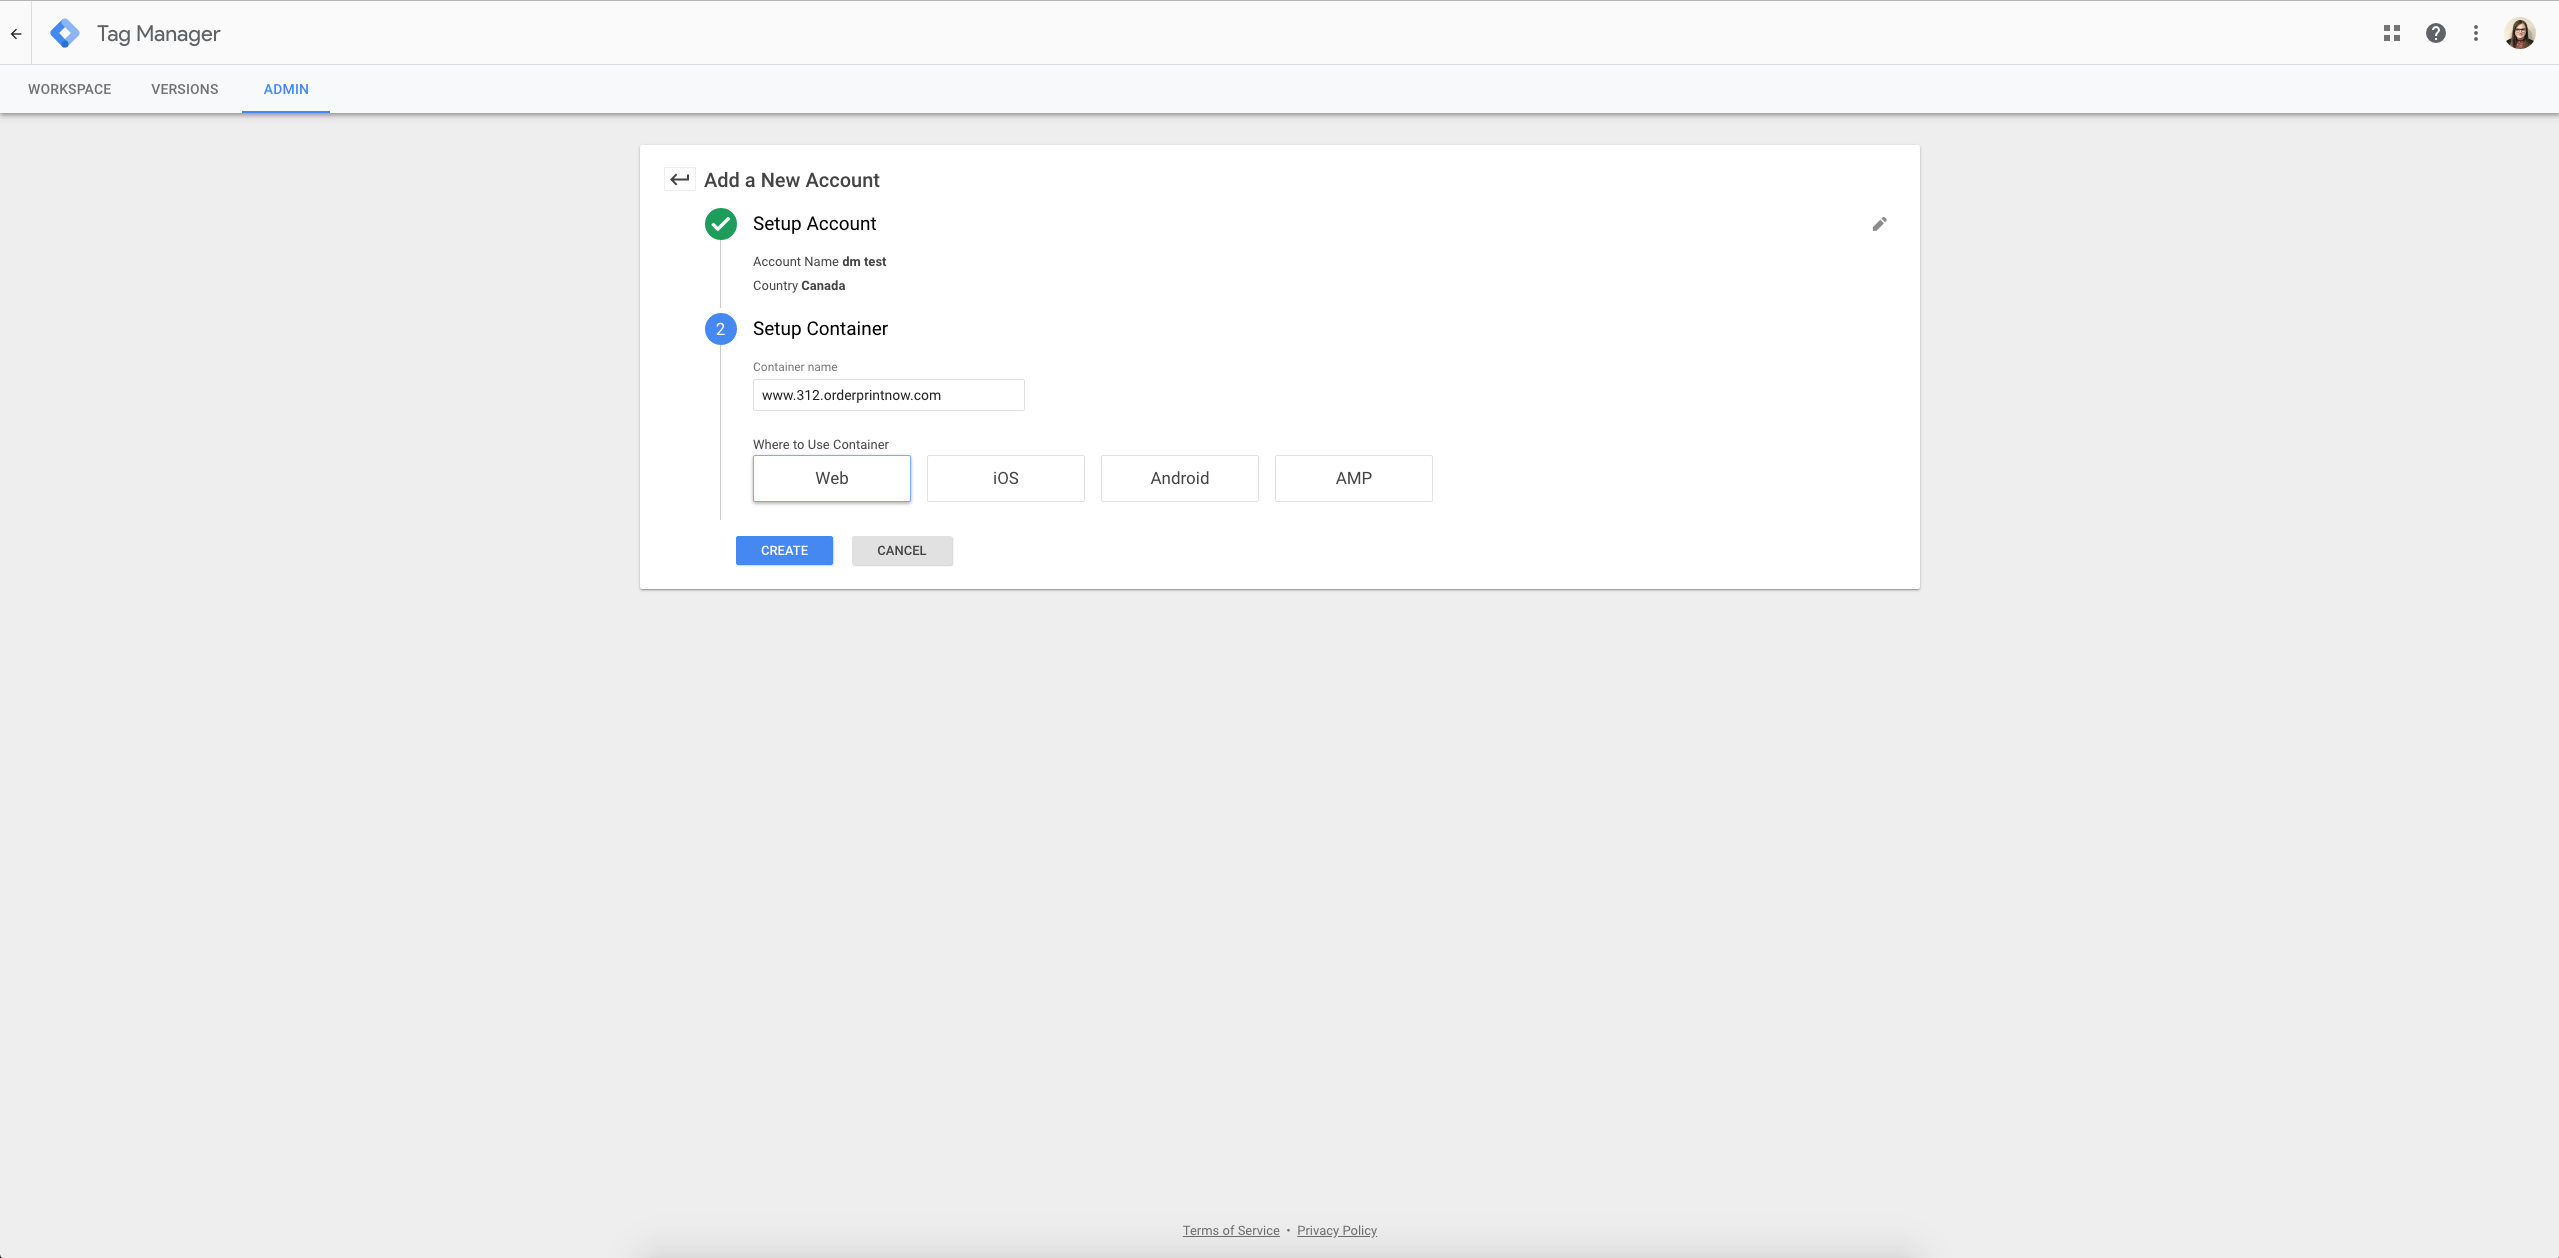Click the Tag Manager diamond logo
Image resolution: width=2559 pixels, height=1258 pixels.
tap(65, 33)
